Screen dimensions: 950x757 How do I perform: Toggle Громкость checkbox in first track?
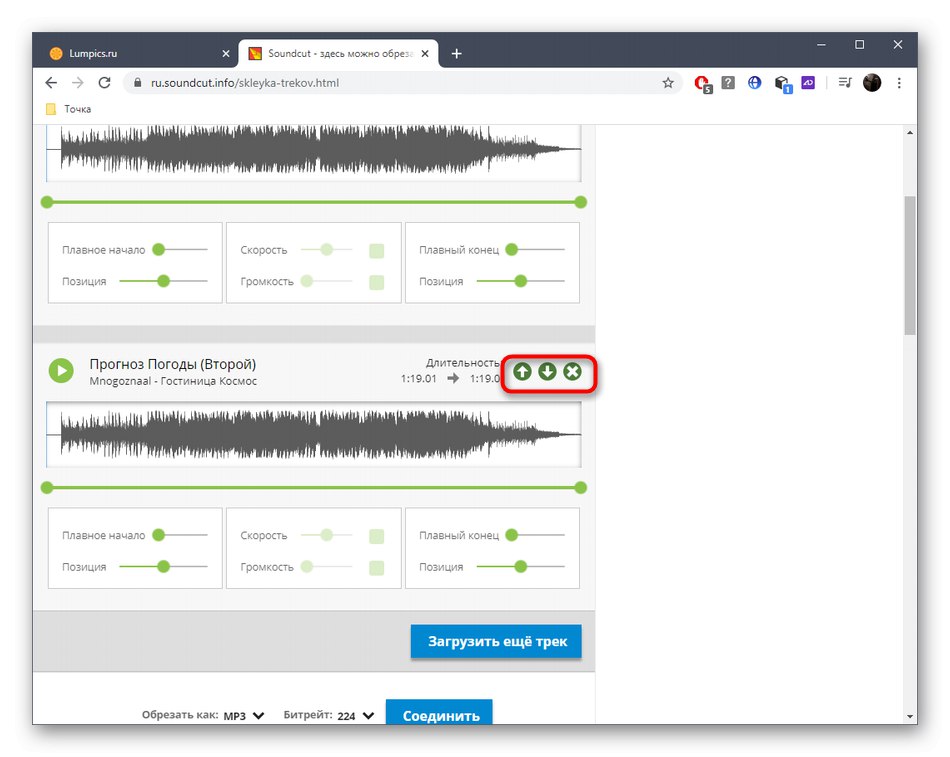pyautogui.click(x=376, y=282)
